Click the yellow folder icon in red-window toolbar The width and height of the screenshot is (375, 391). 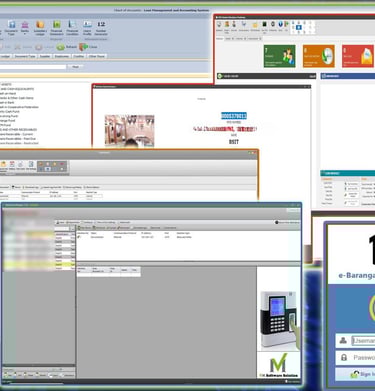coord(255,25)
